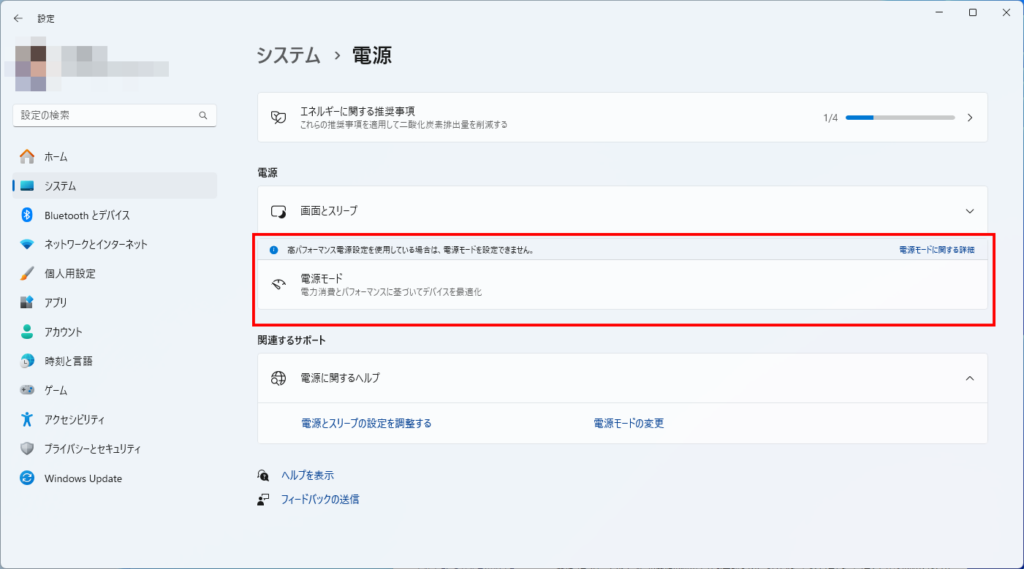Click the user profile avatar
Screen dimensions: 1024x569
click(x=31, y=68)
